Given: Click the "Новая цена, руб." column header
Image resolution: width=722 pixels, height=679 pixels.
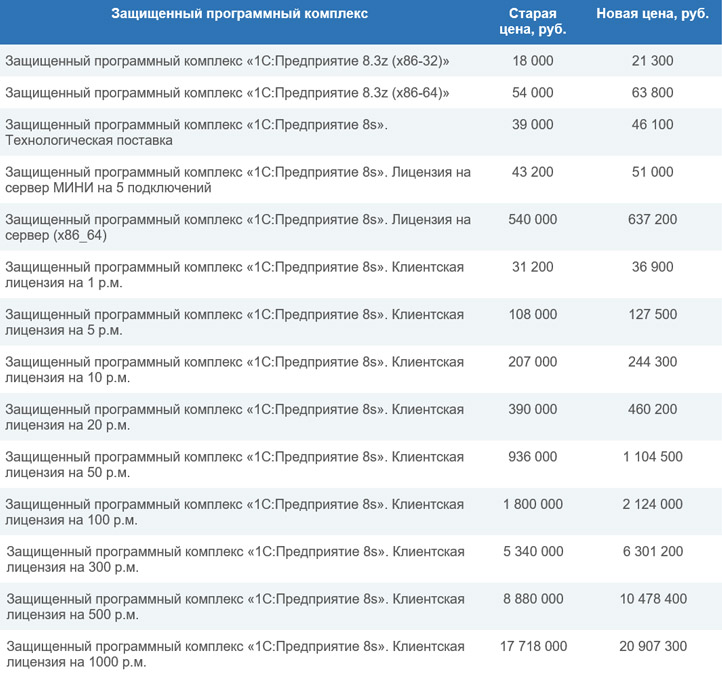Looking at the screenshot, I should point(652,14).
